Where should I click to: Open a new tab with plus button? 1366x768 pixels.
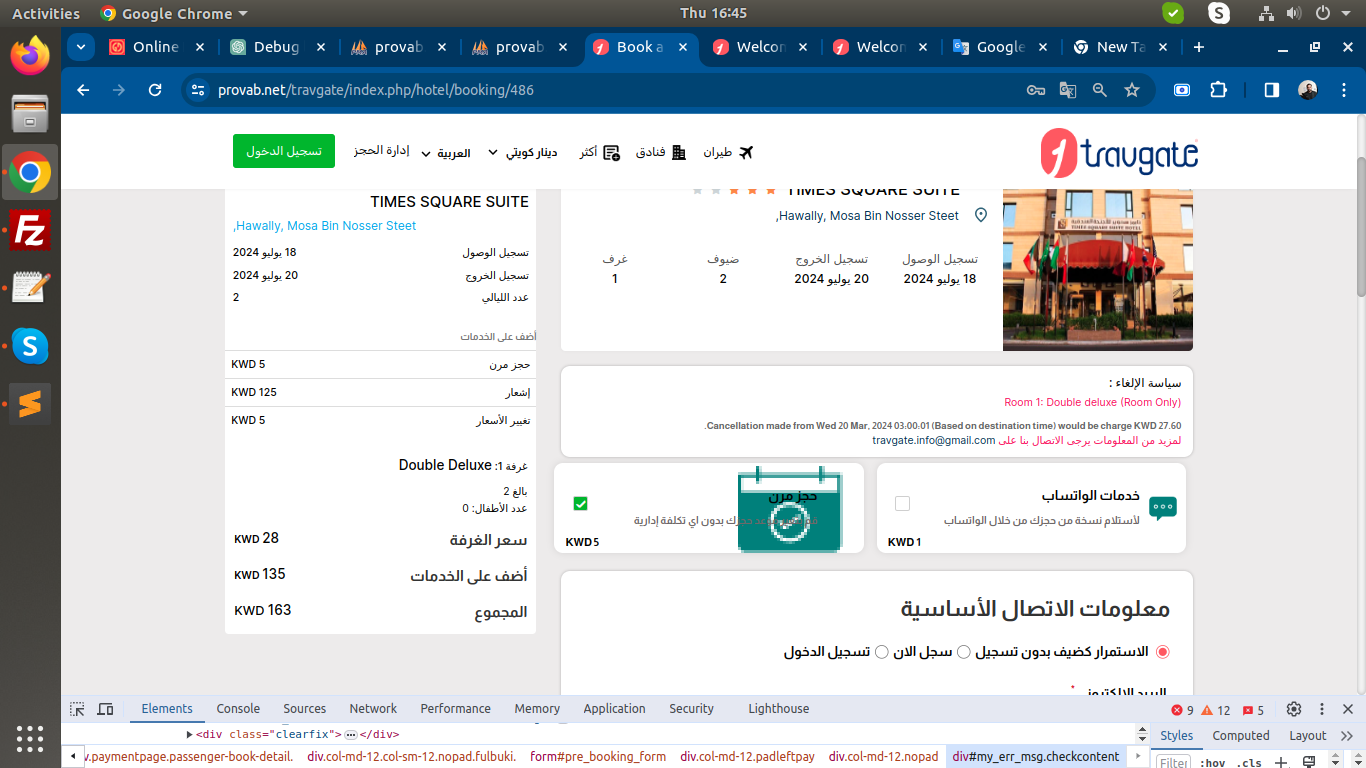click(1199, 47)
